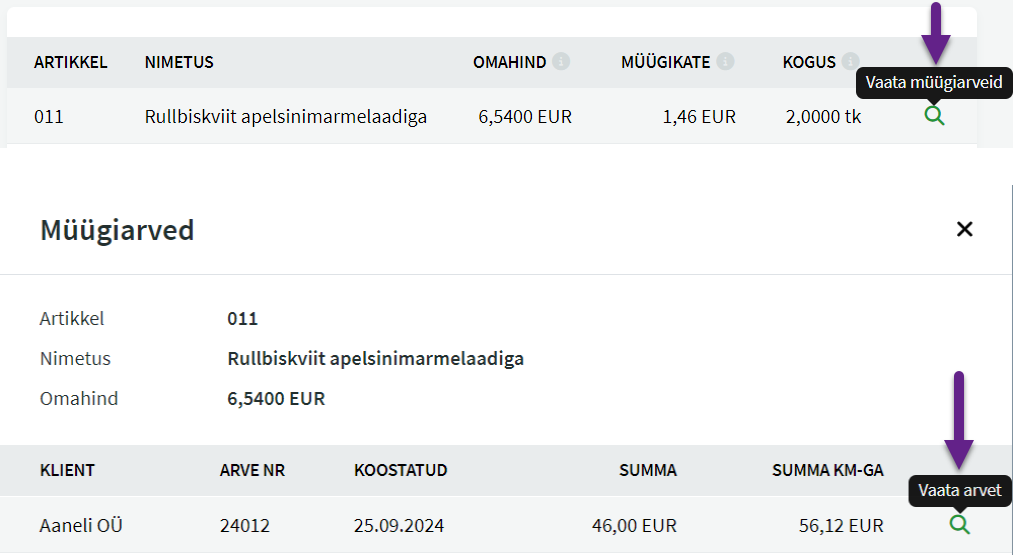Click invoice number 24012
Image resolution: width=1013 pixels, height=555 pixels.
245,525
